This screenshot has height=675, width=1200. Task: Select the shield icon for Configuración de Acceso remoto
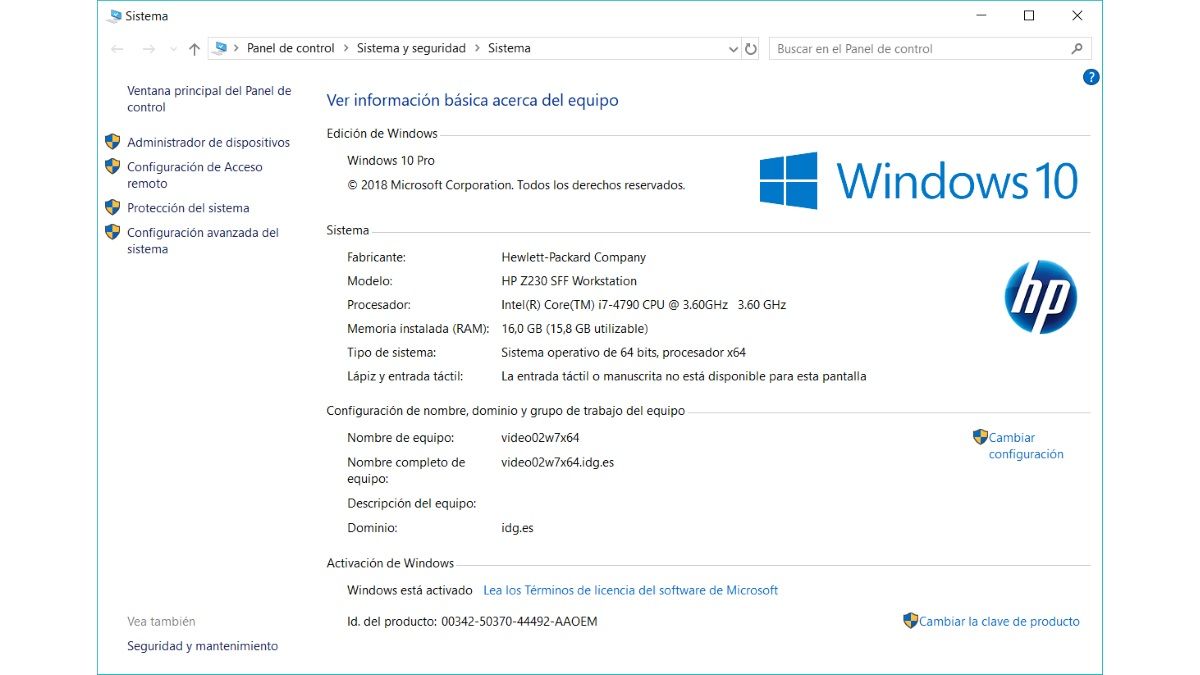(112, 167)
